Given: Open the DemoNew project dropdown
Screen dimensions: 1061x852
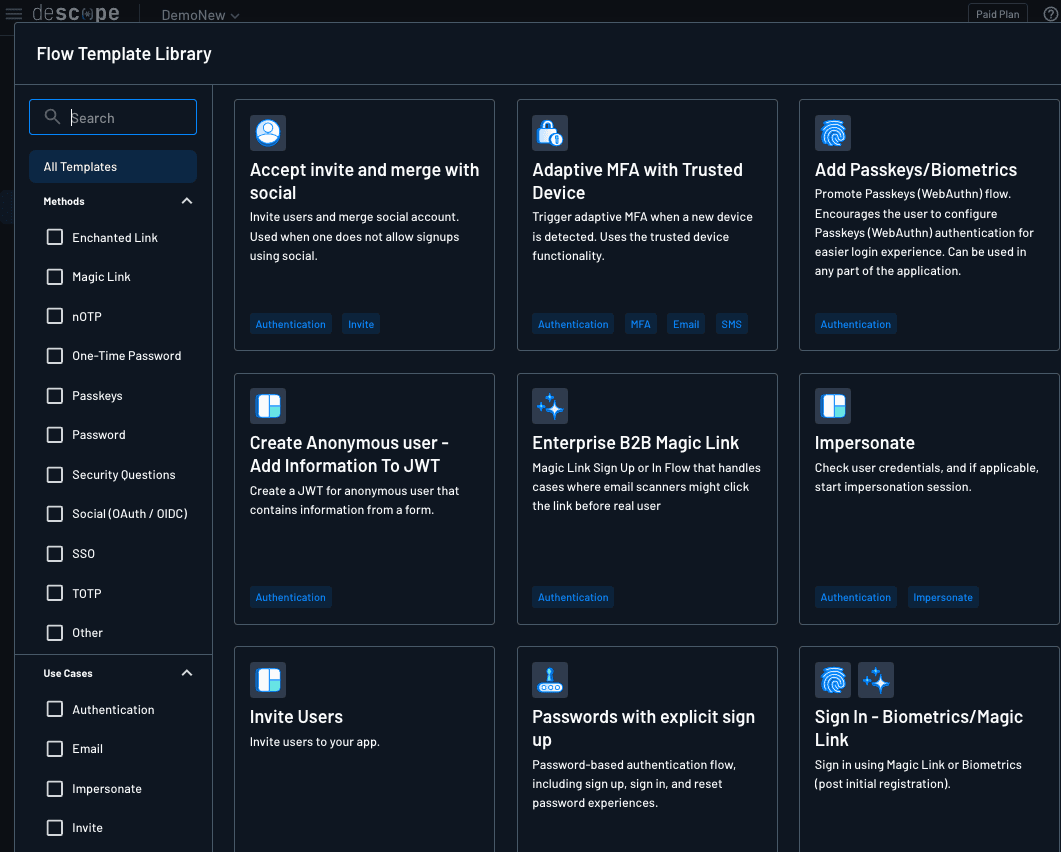Looking at the screenshot, I should click(199, 15).
